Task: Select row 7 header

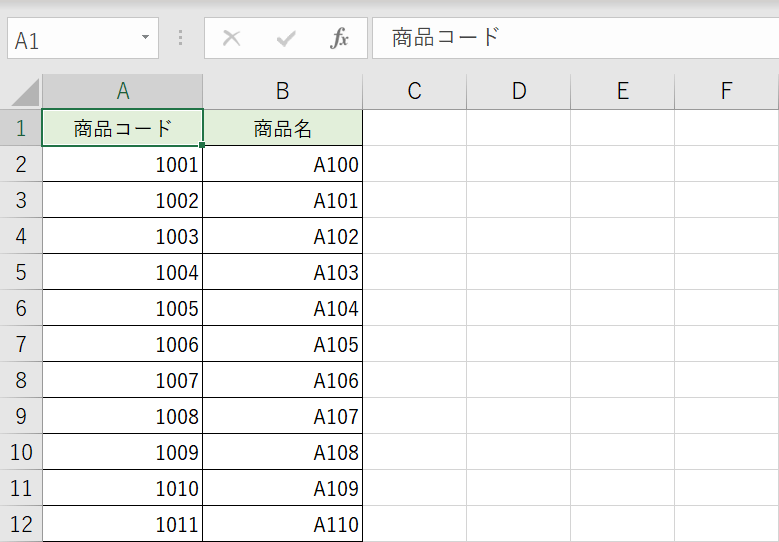Action: [21, 344]
